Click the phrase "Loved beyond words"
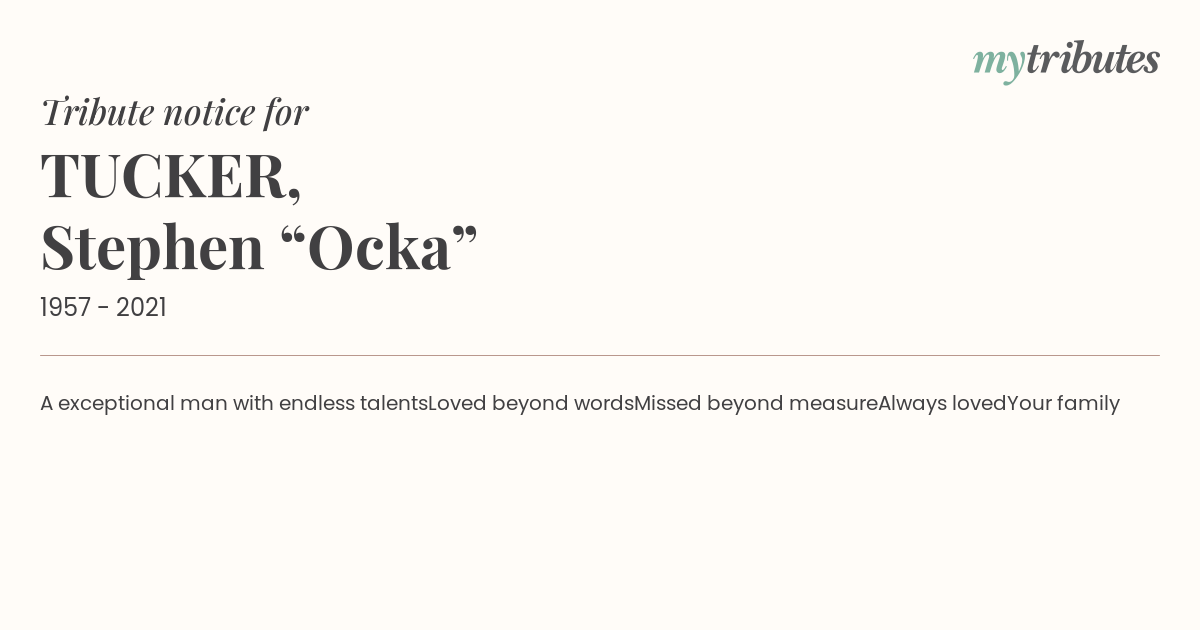The width and height of the screenshot is (1200, 630). (531, 403)
